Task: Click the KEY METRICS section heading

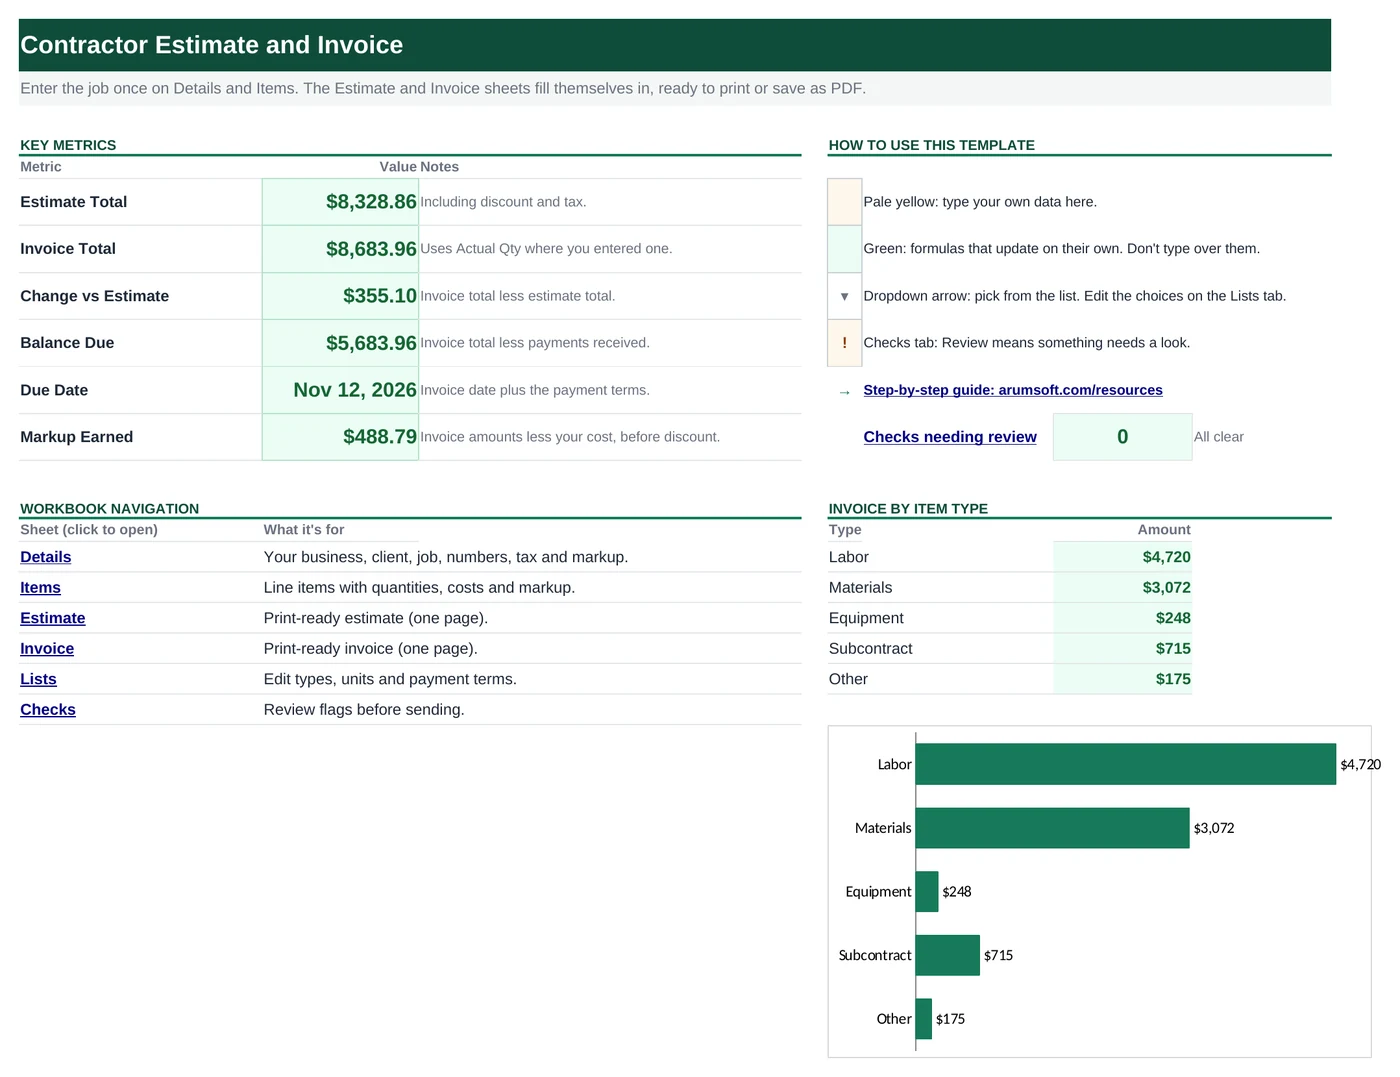Action: 68,145
